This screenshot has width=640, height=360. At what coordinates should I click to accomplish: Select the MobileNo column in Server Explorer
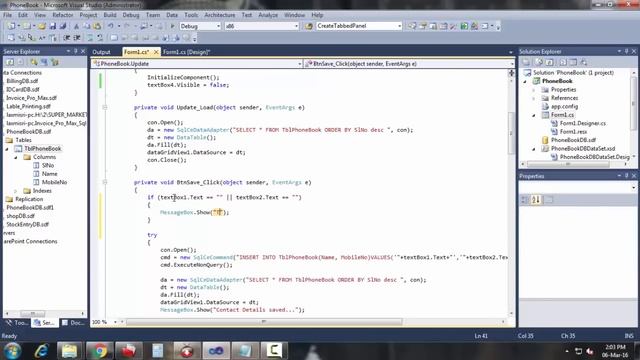(x=54, y=182)
